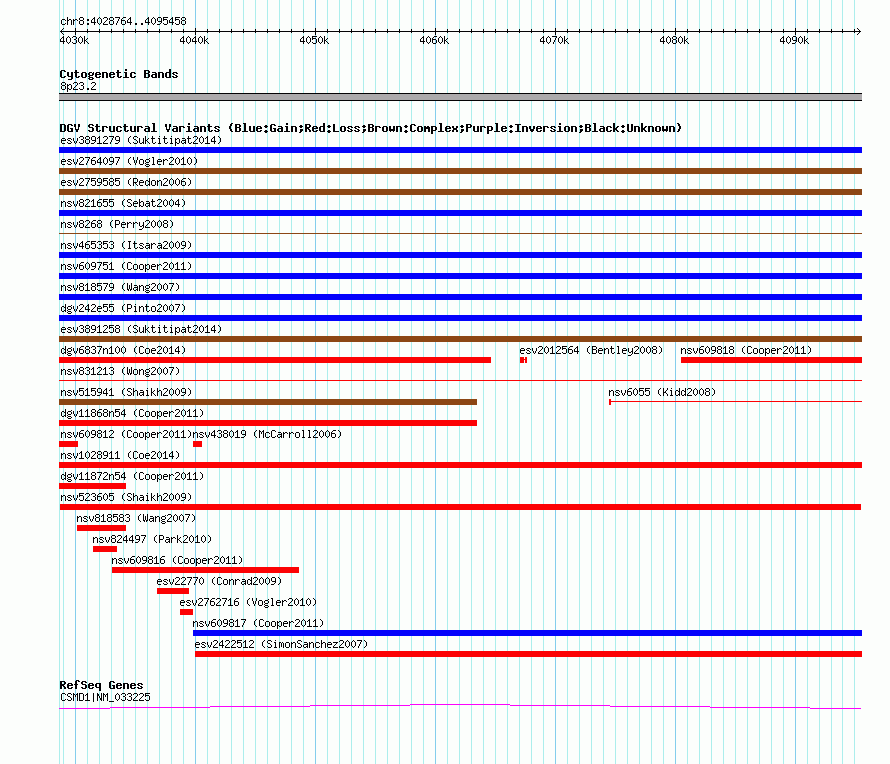Click the thin red nsv6055 feature line
This screenshot has height=764, width=890.
735,402
